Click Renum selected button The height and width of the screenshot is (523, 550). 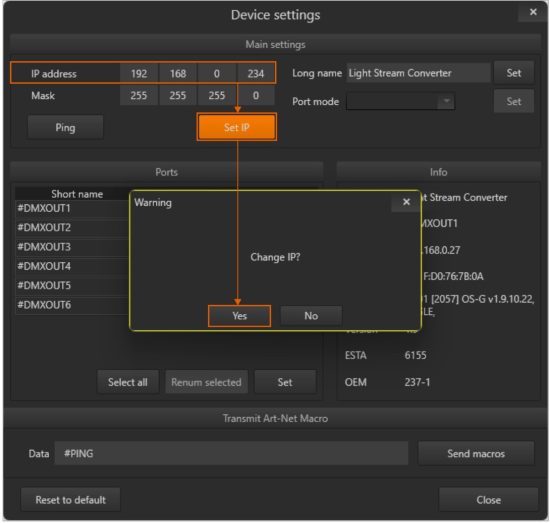[x=206, y=382]
